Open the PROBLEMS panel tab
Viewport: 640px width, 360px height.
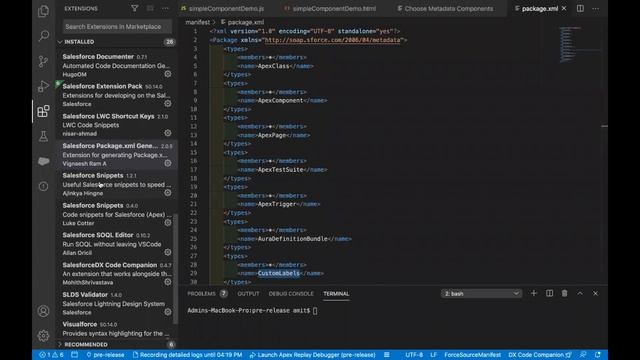point(207,293)
